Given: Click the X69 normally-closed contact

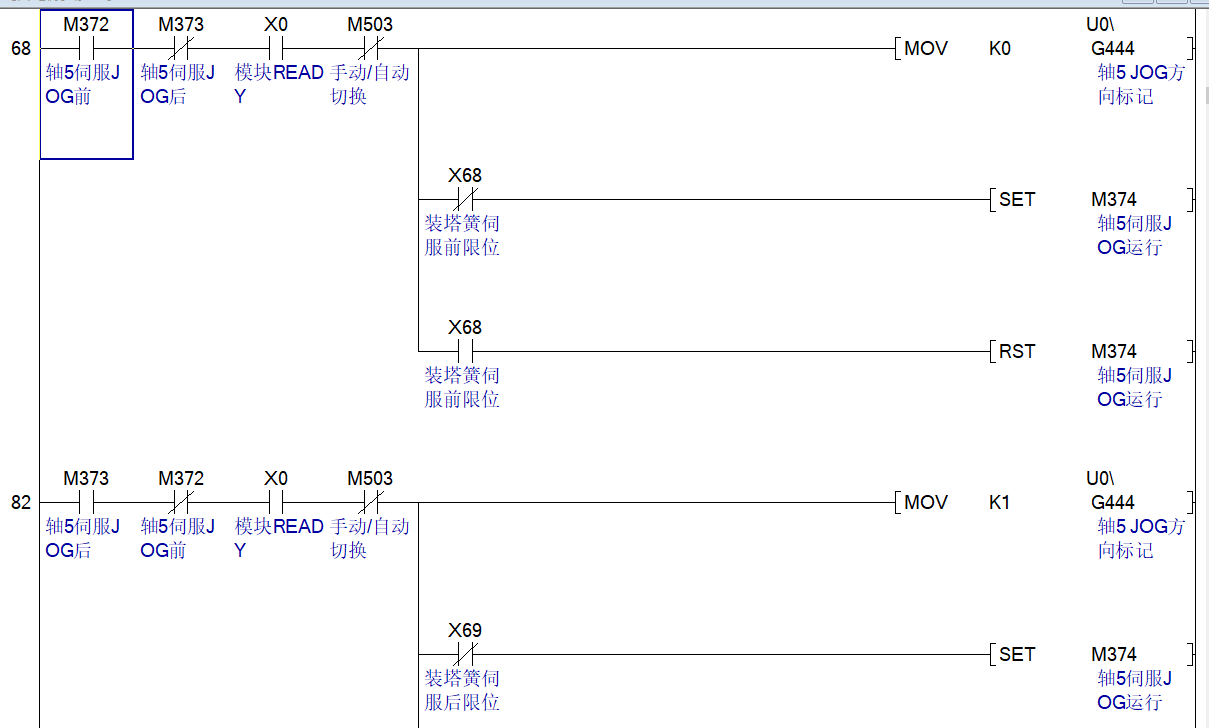Looking at the screenshot, I should (x=465, y=654).
